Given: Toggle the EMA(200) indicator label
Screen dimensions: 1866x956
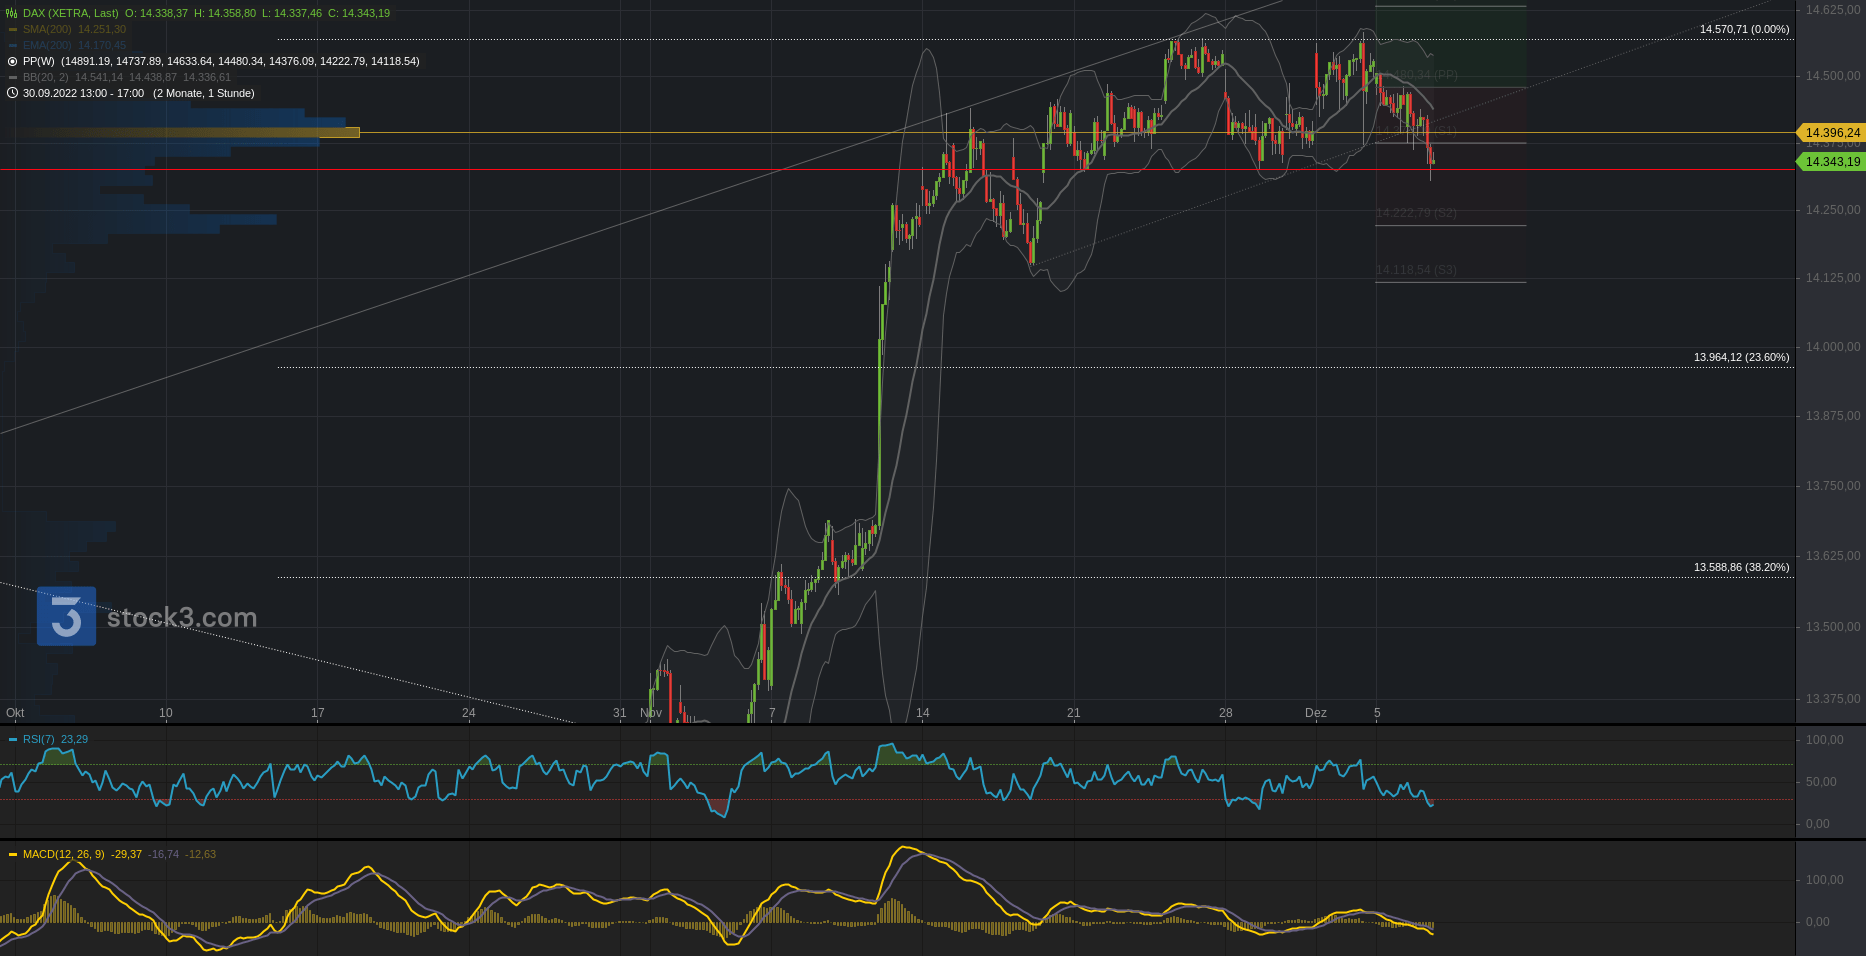Looking at the screenshot, I should click(x=47, y=45).
